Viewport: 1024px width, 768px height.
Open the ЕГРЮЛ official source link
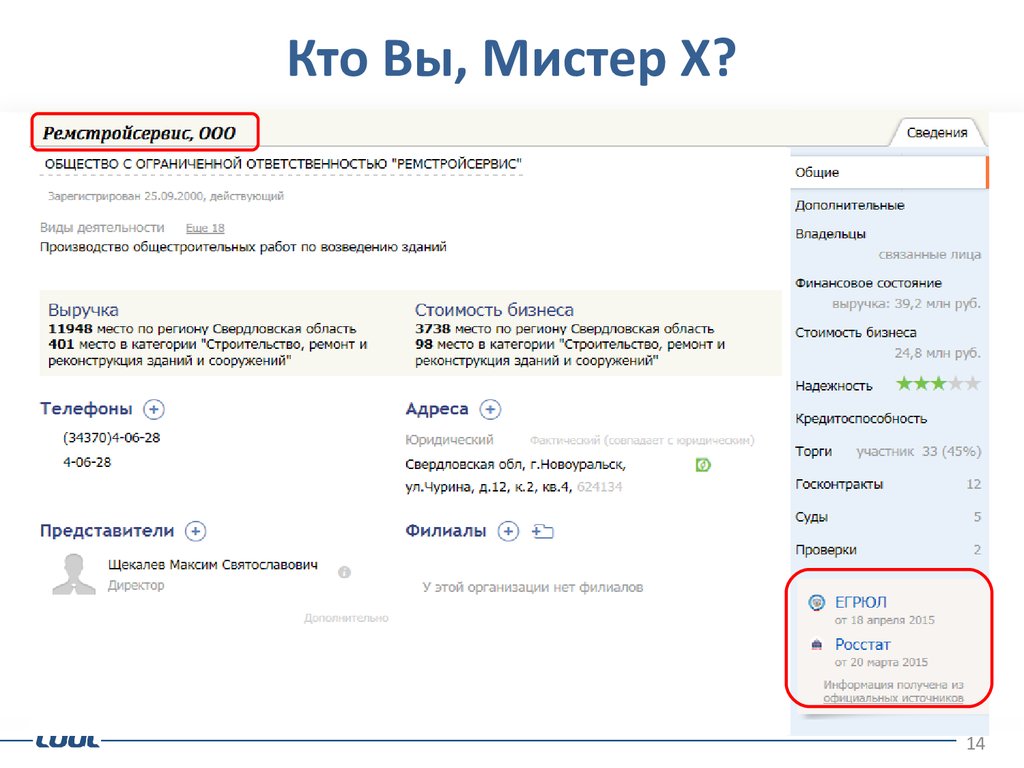click(860, 602)
